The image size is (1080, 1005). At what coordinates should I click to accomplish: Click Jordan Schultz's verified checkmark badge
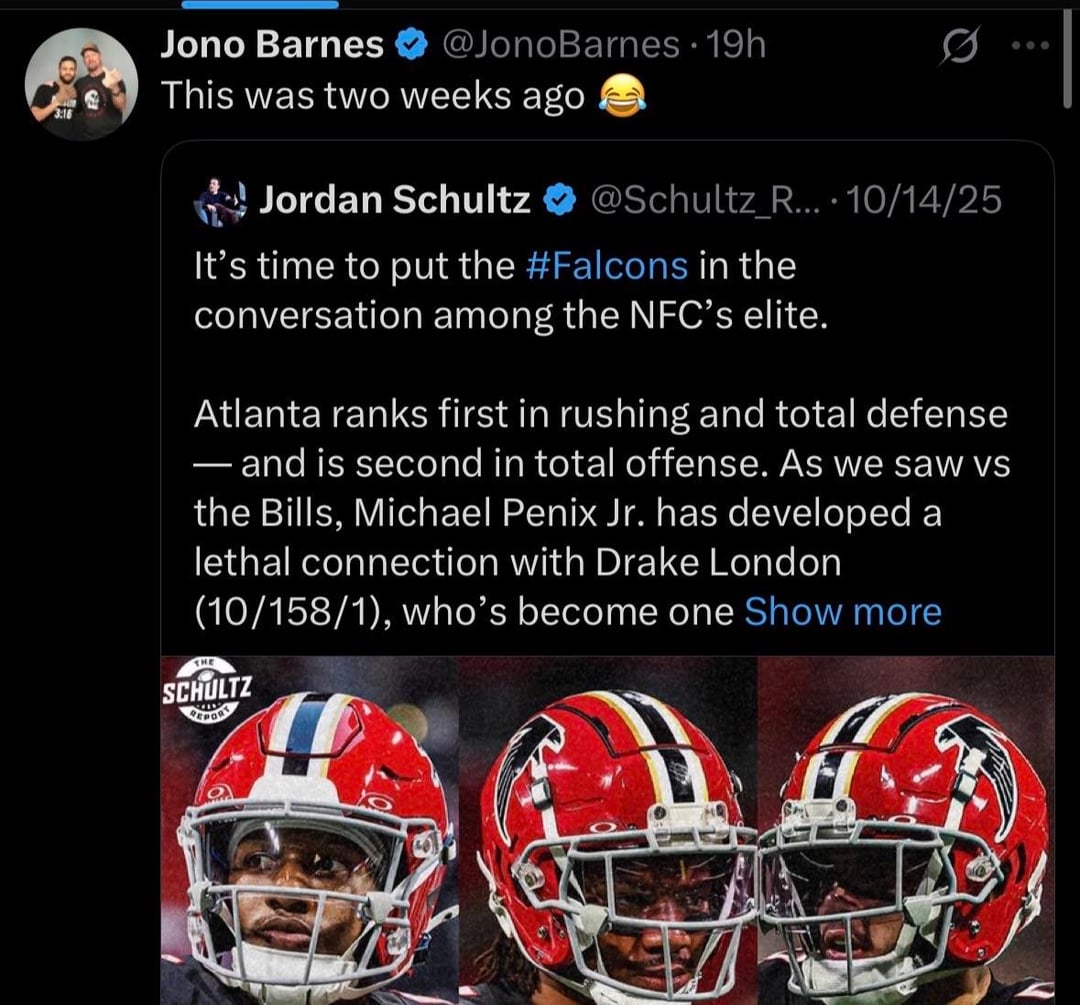[x=558, y=202]
